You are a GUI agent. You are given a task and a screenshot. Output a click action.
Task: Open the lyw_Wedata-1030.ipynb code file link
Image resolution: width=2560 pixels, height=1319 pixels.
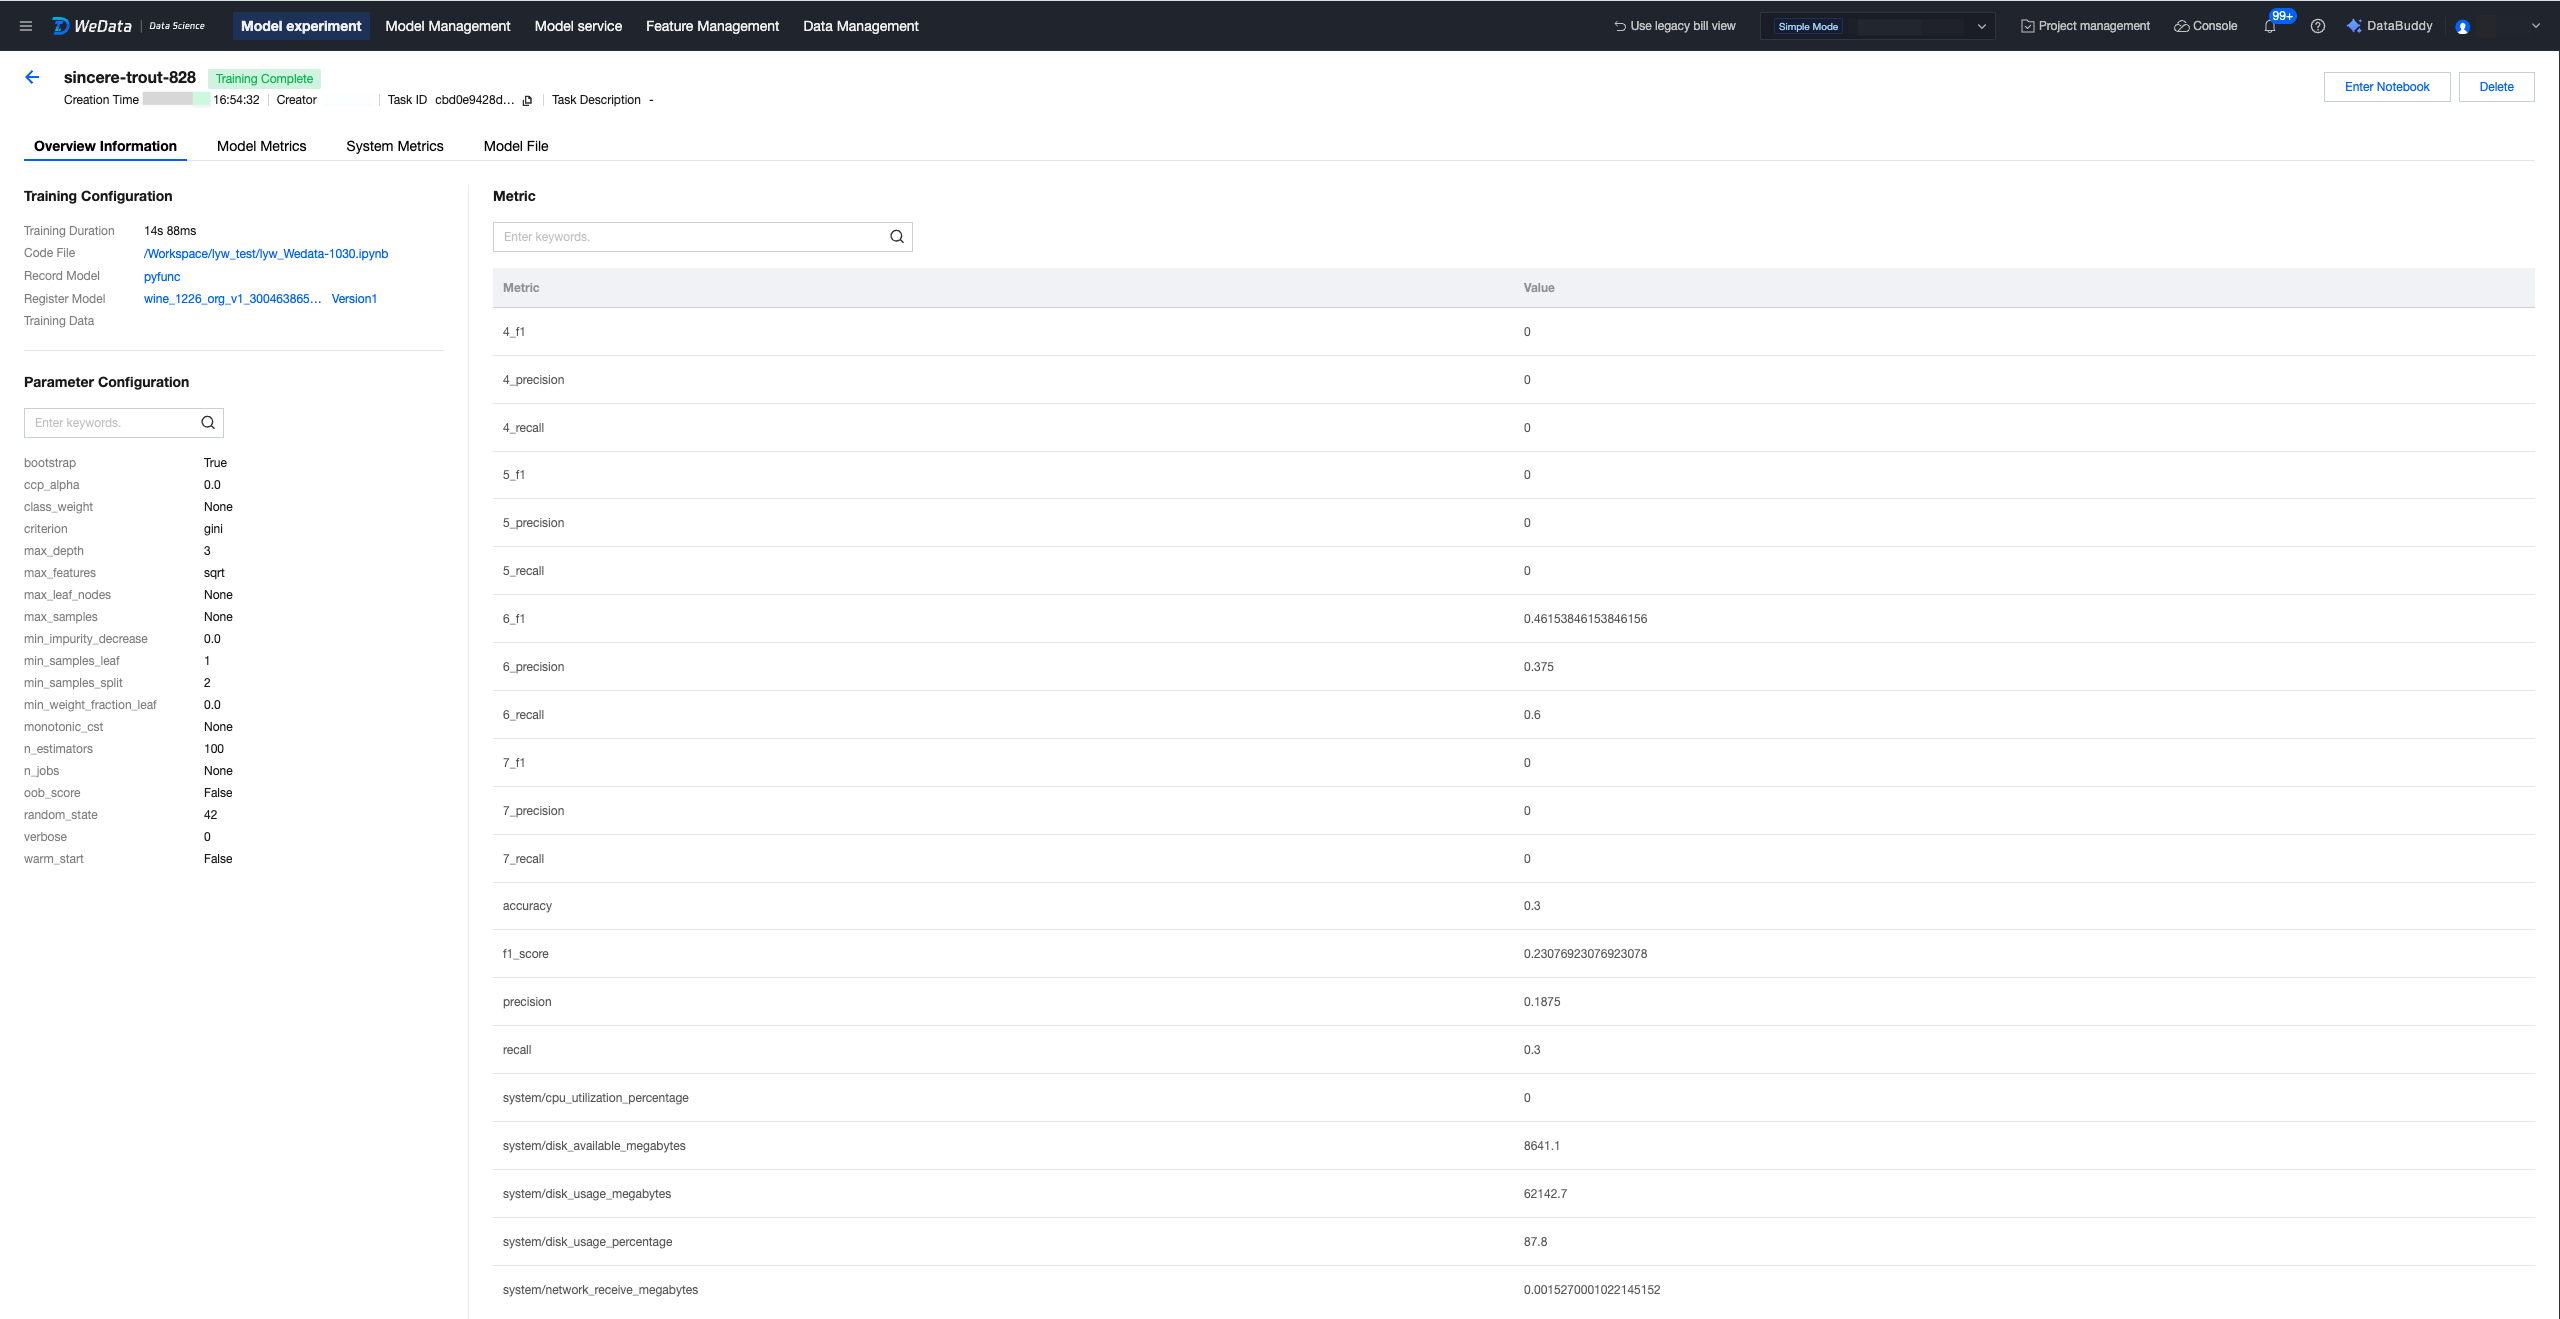(x=266, y=254)
